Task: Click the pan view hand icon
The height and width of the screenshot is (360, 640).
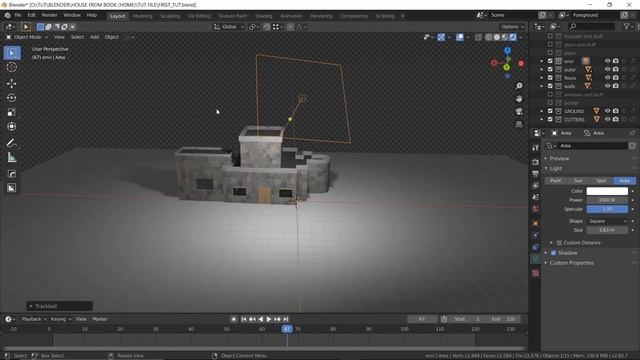Action: coord(519,99)
